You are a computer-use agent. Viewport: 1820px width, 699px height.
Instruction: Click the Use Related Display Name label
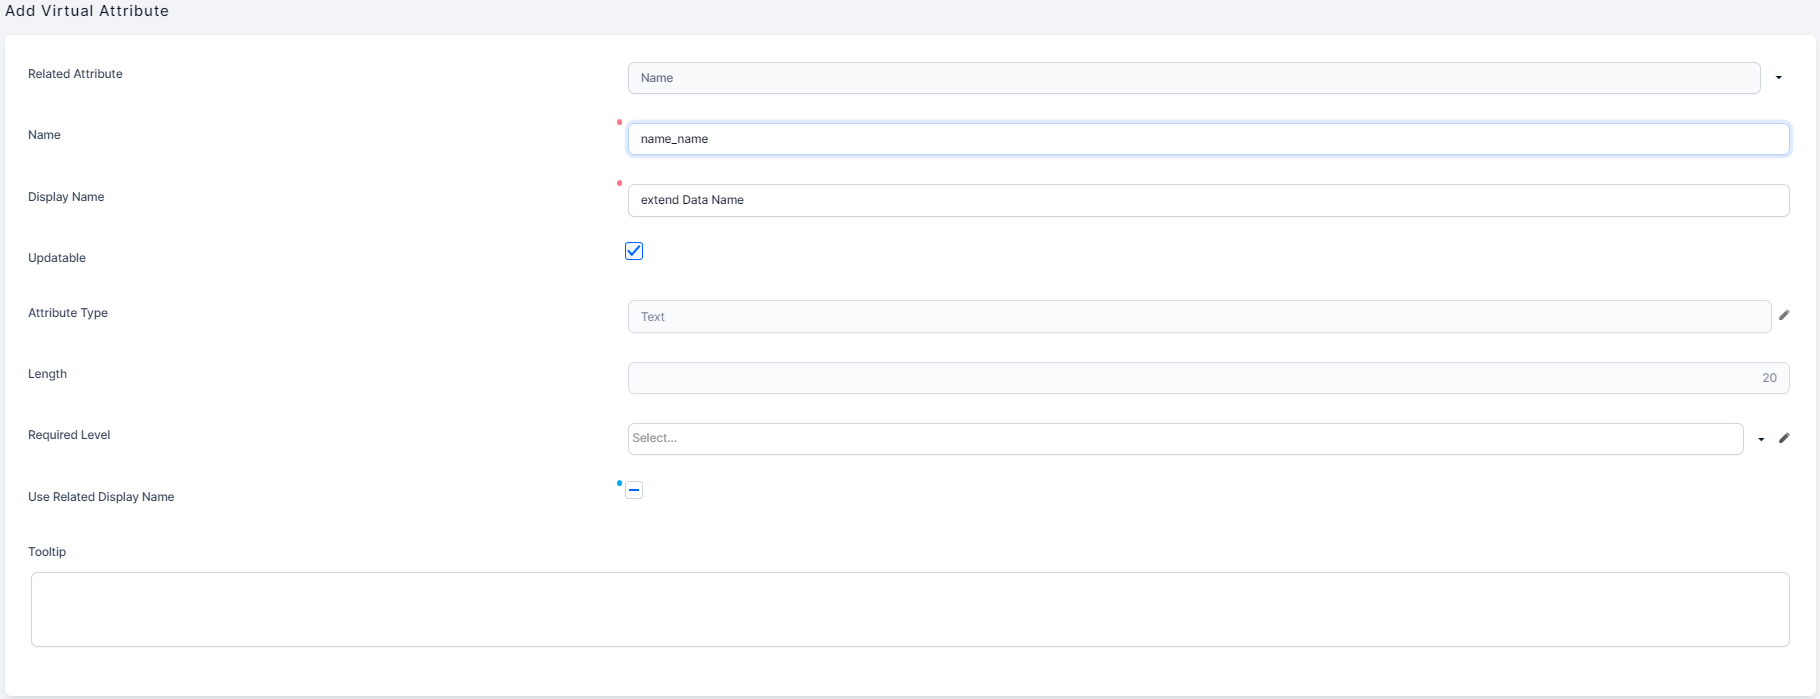101,497
